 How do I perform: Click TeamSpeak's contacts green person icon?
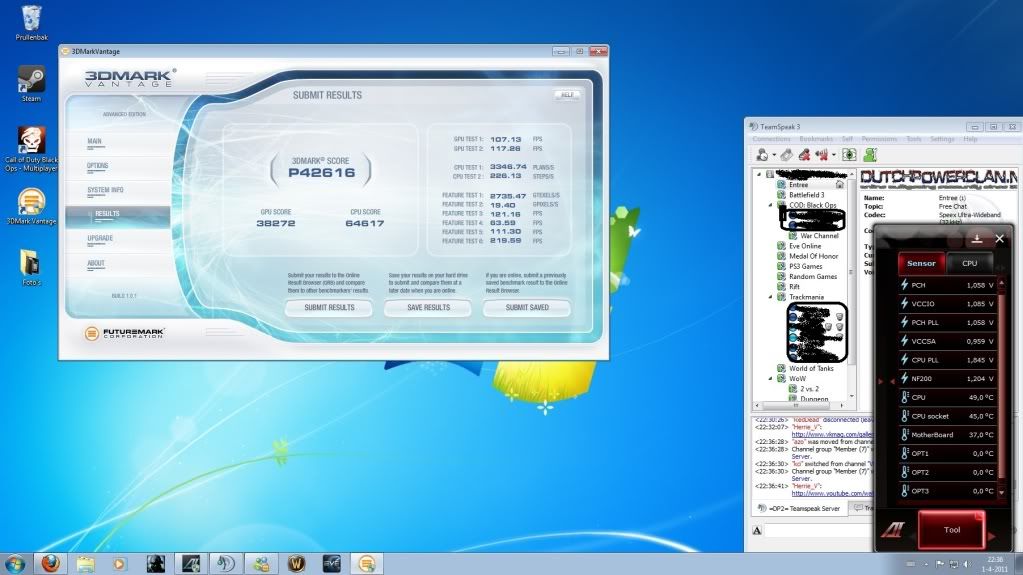pyautogui.click(x=870, y=155)
